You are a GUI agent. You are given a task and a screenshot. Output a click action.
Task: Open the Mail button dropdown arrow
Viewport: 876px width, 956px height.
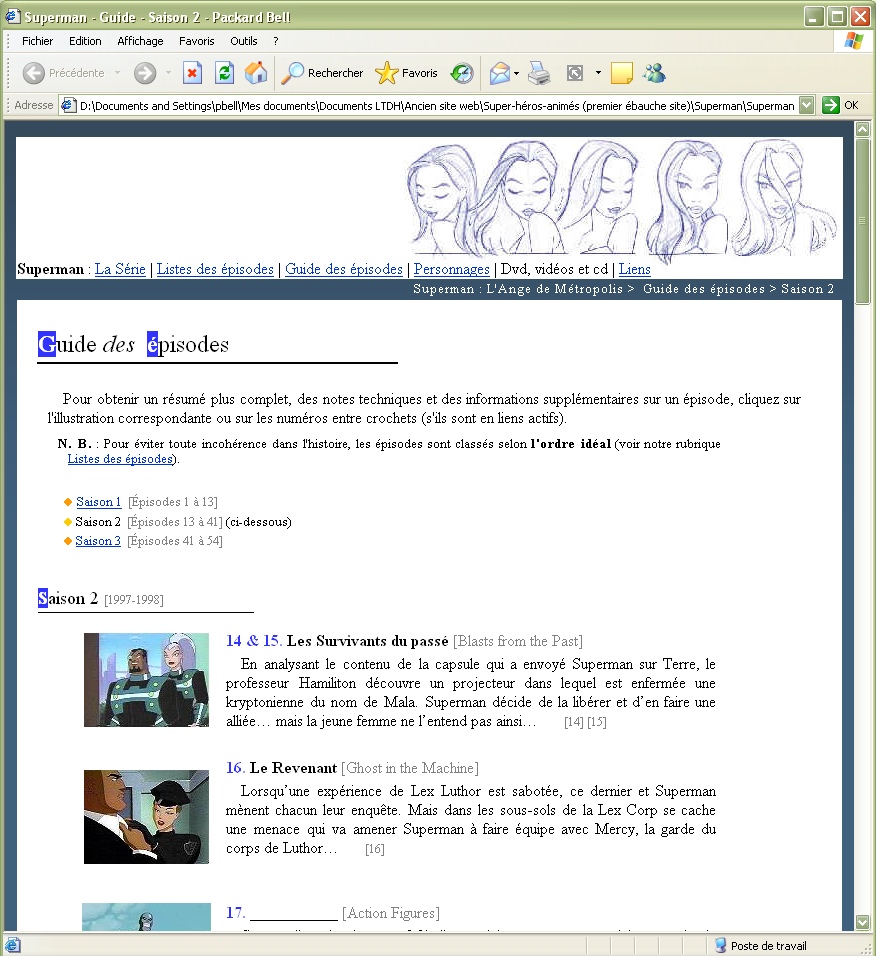click(x=516, y=73)
